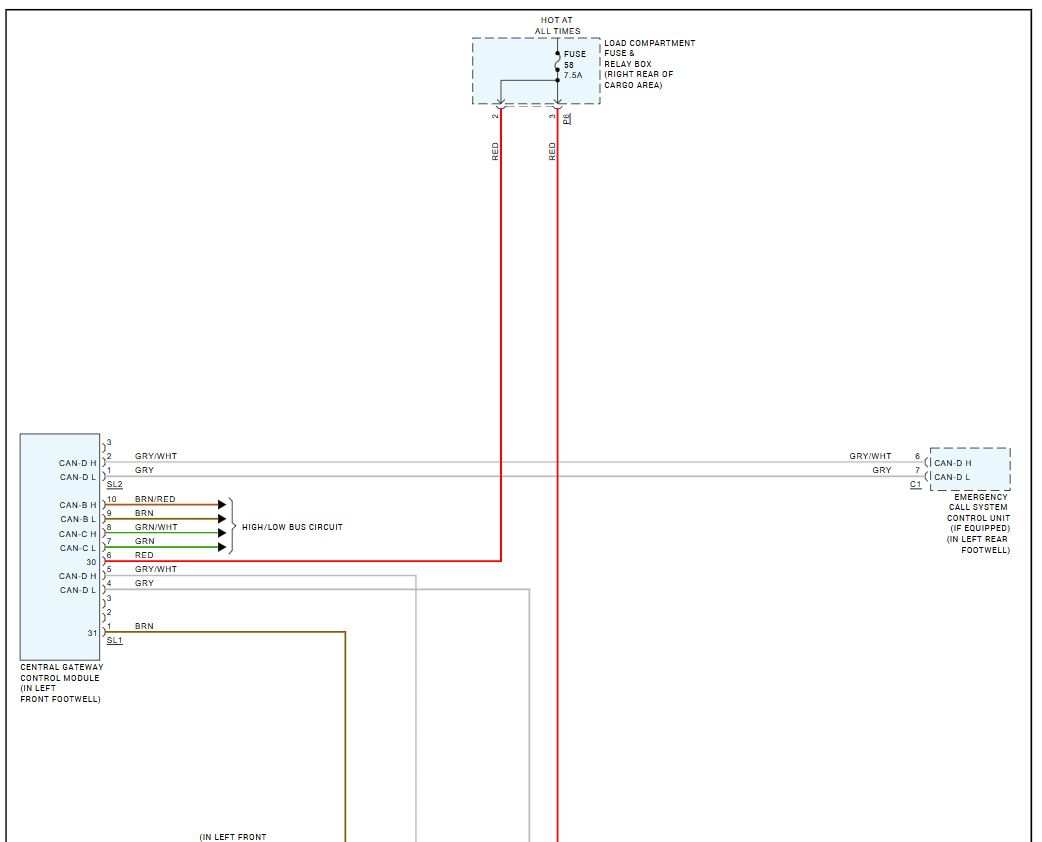Click the CAN-B L terminal label
The width and height of the screenshot is (1042, 842).
(x=78, y=519)
